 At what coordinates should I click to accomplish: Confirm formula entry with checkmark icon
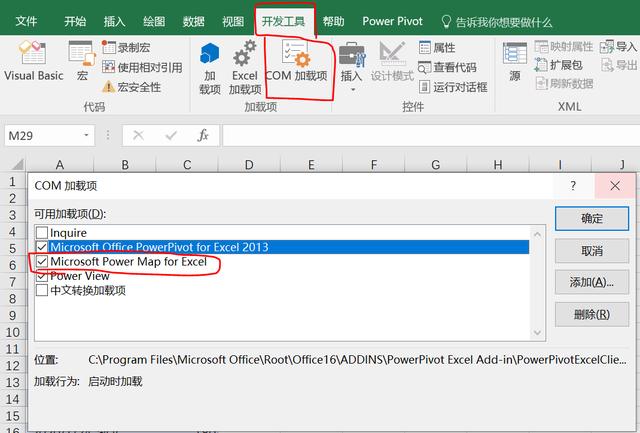(171, 135)
